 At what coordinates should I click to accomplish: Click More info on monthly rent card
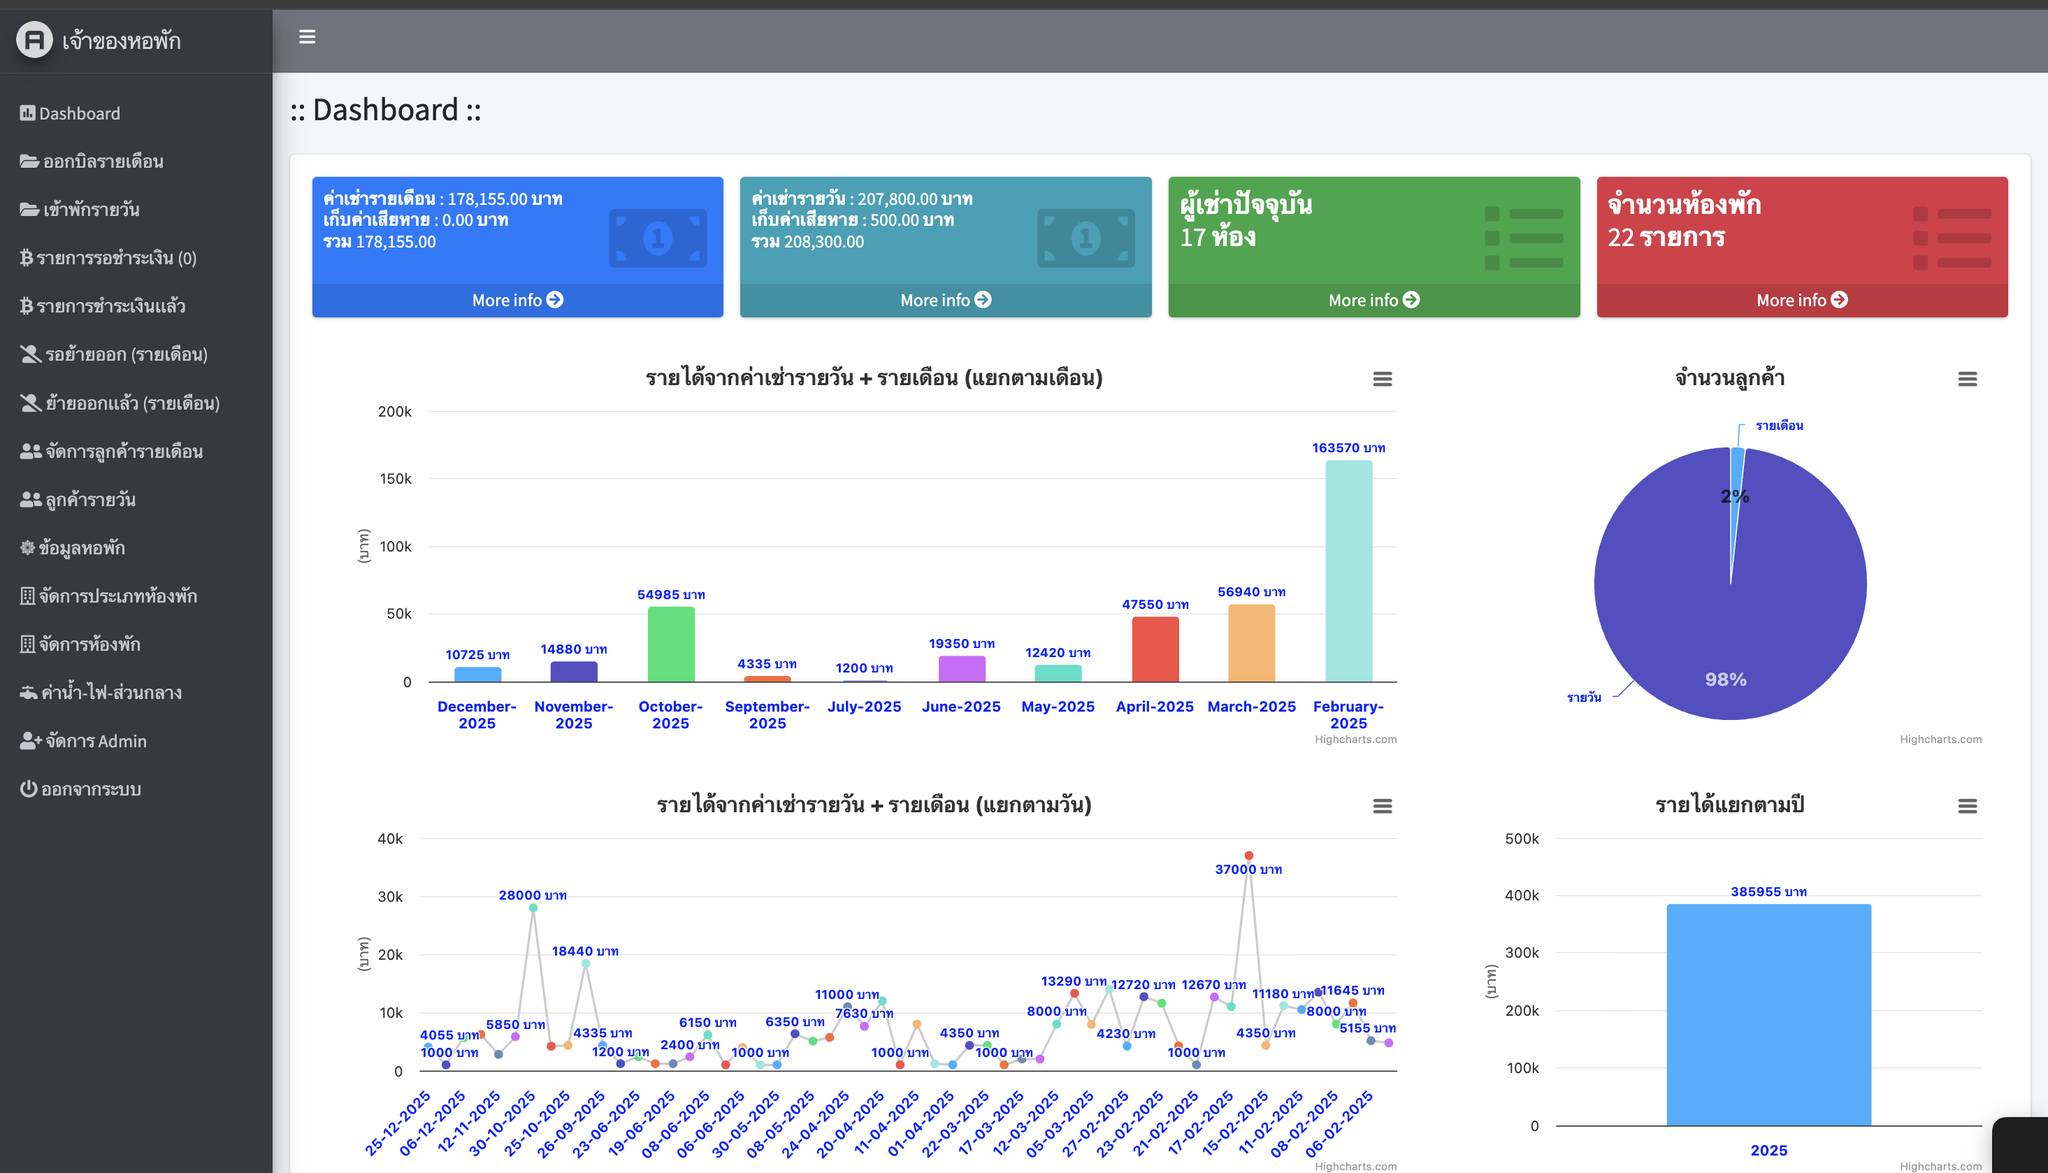tap(517, 300)
